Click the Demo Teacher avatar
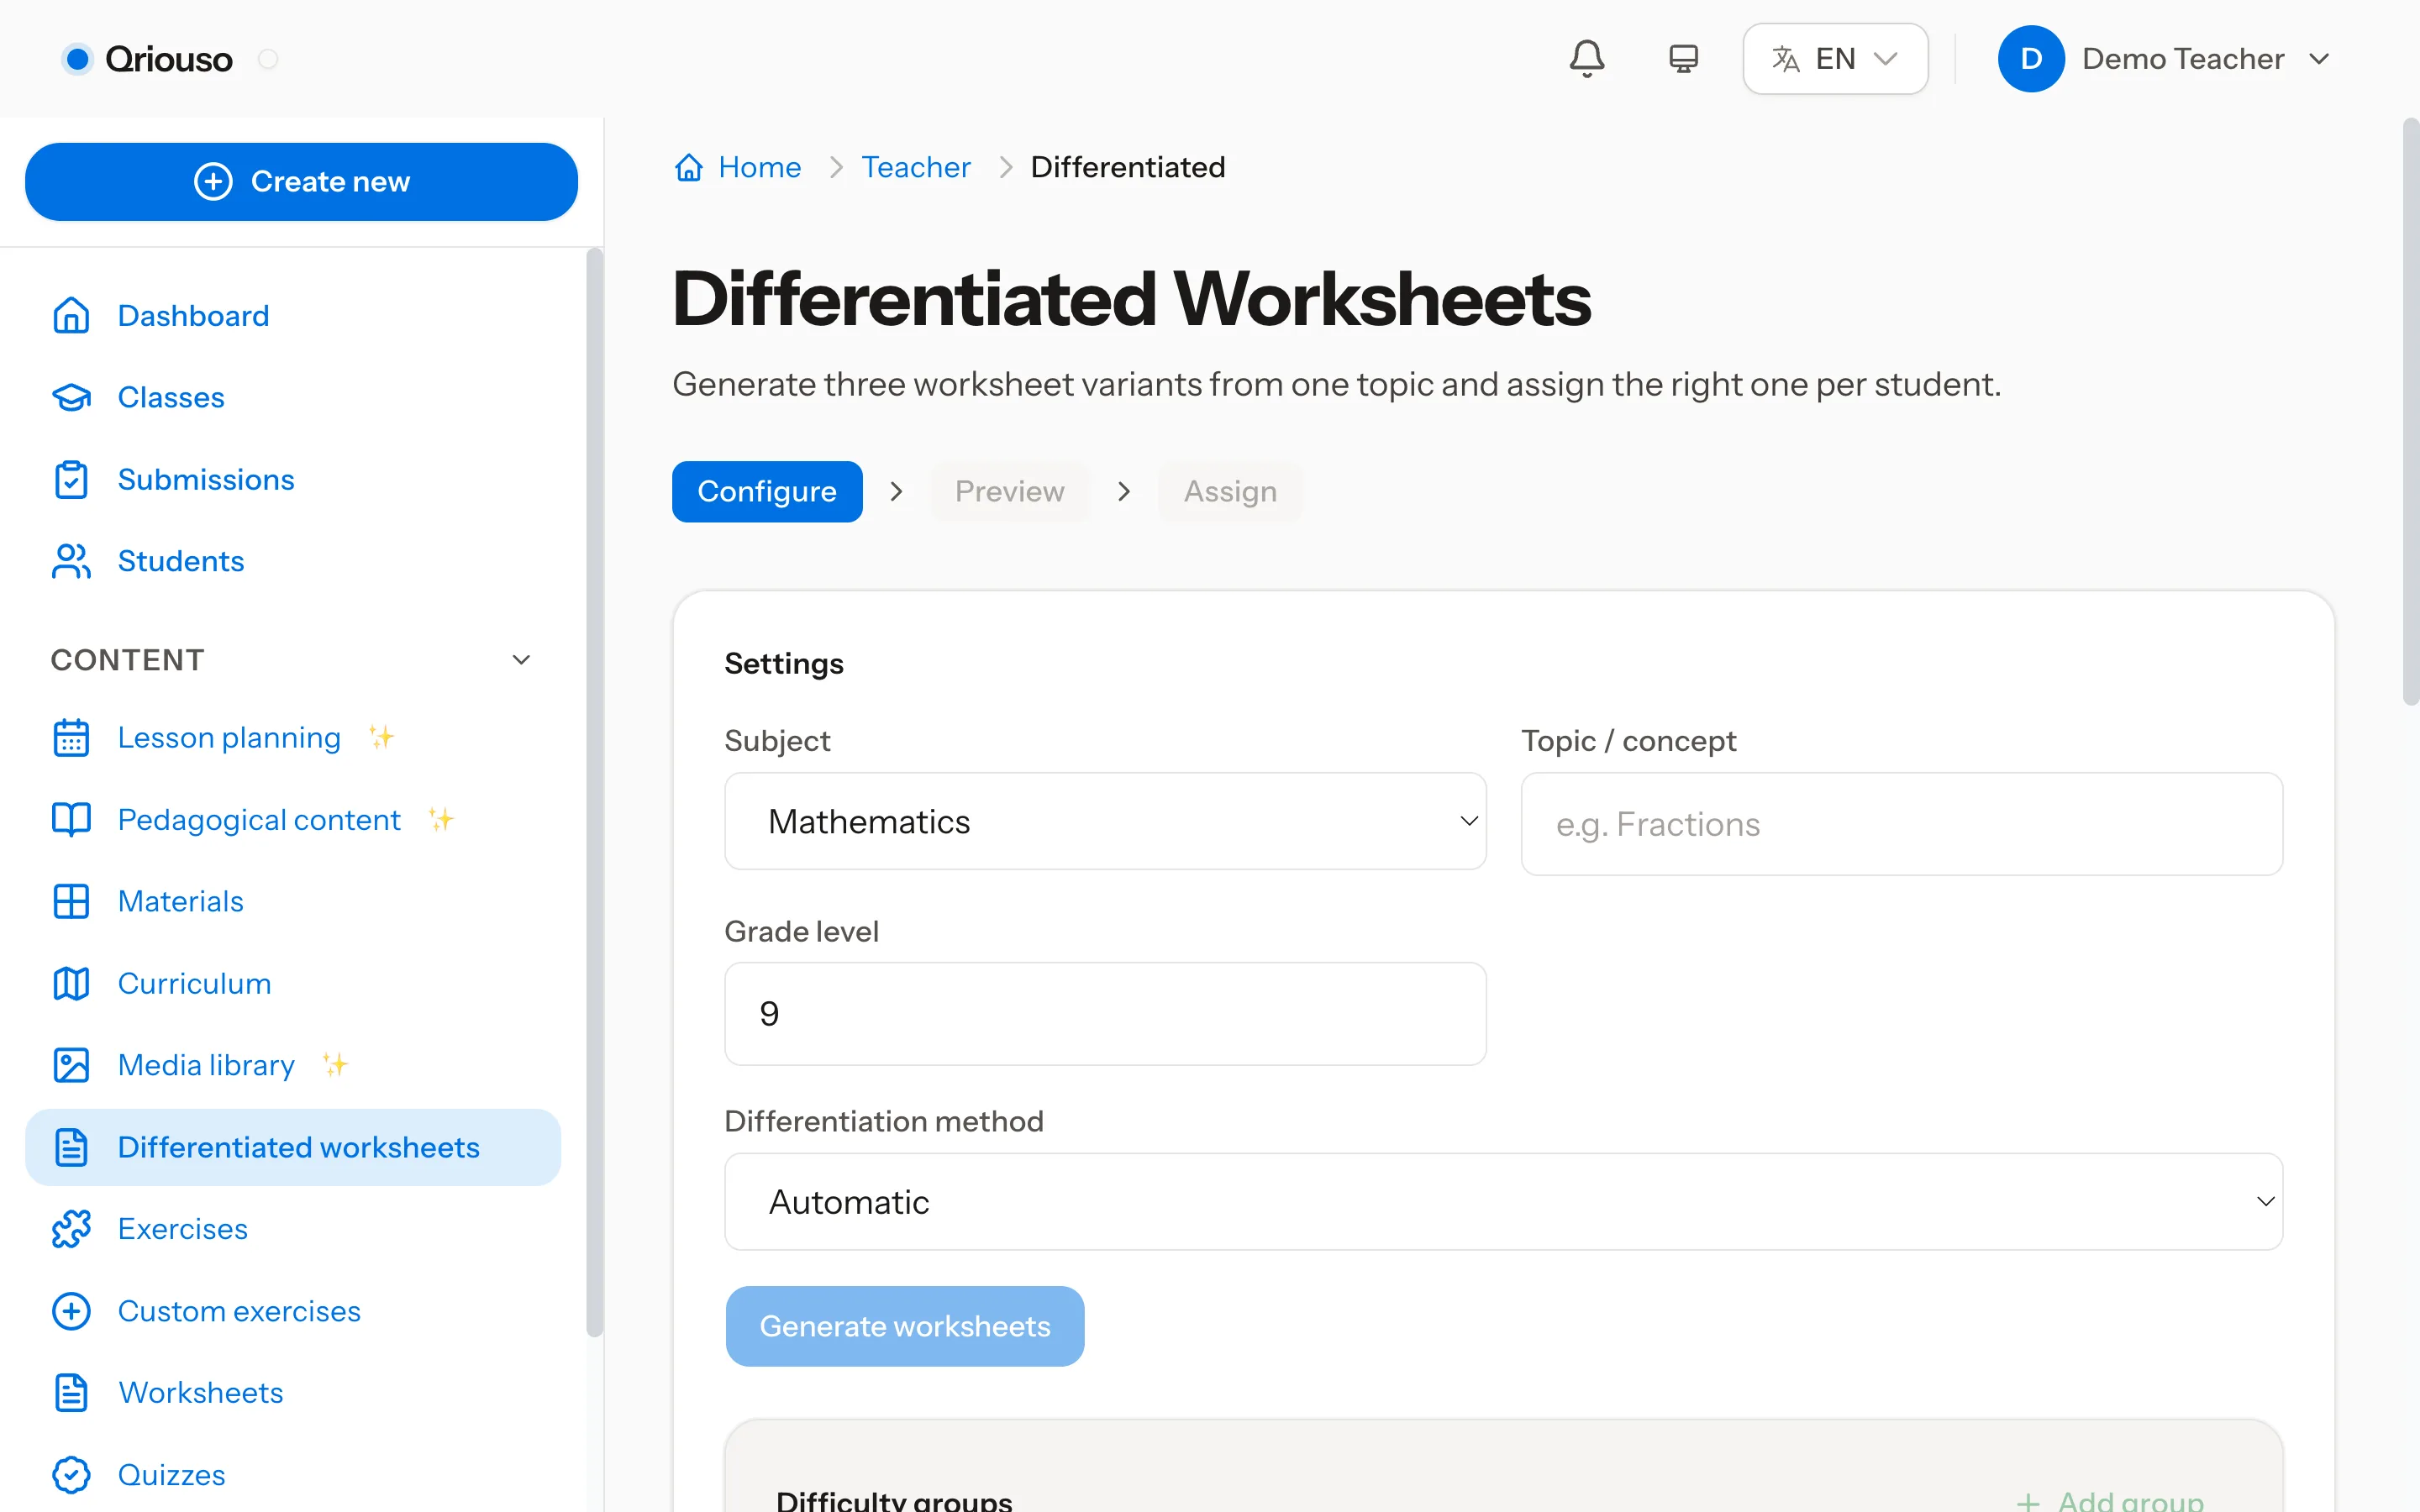Image resolution: width=2420 pixels, height=1512 pixels. click(x=2031, y=59)
